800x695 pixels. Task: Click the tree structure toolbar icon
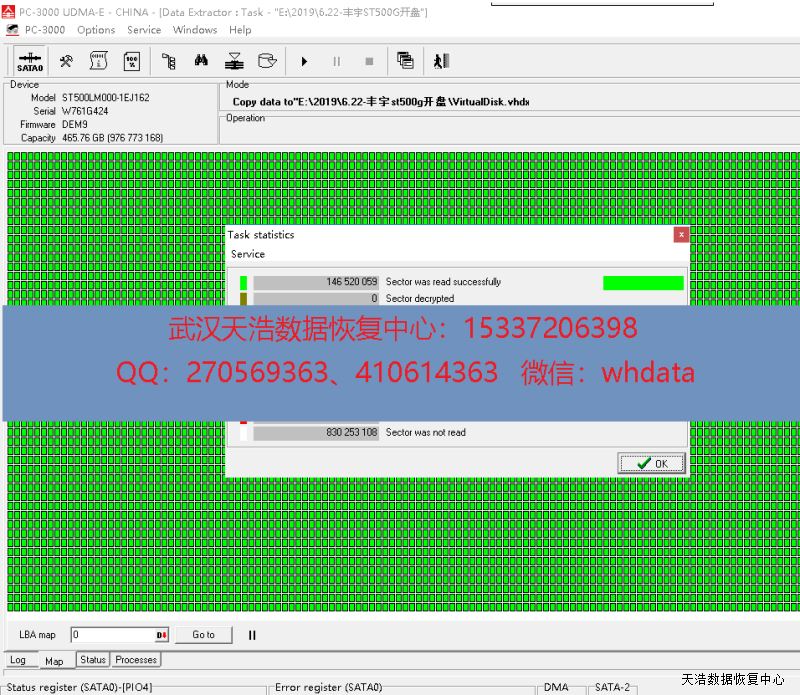click(169, 61)
